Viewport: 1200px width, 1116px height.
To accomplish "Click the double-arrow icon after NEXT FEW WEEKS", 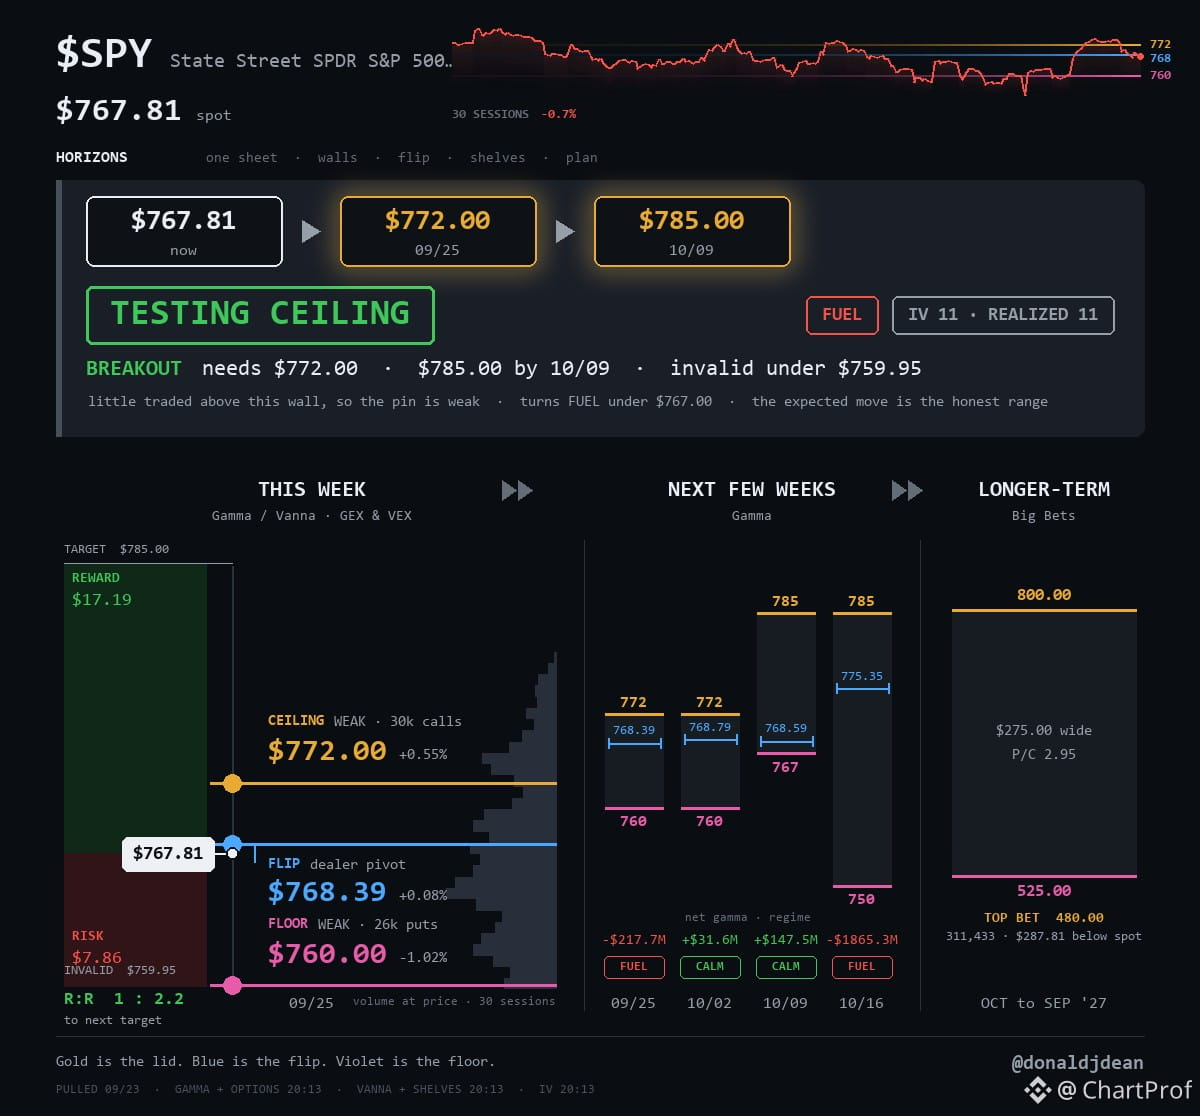I will tap(907, 490).
